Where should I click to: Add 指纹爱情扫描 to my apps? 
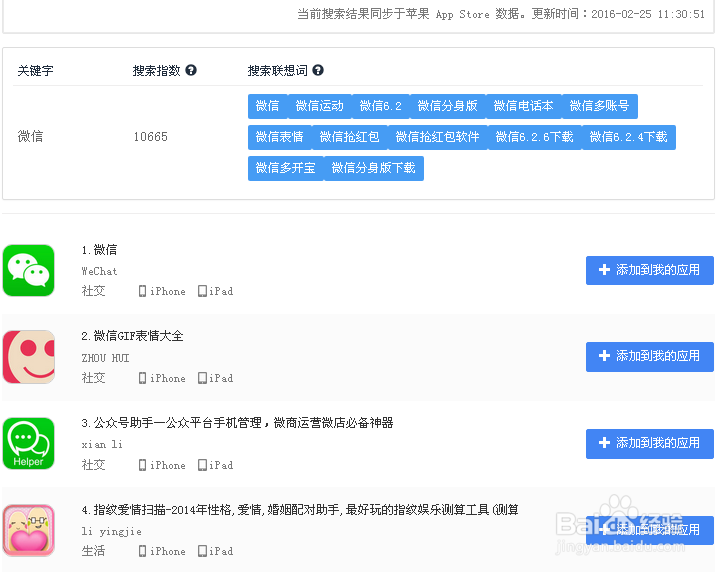coord(650,530)
